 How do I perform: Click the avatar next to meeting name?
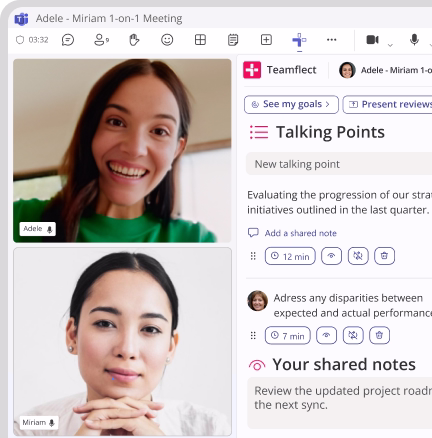[x=347, y=70]
